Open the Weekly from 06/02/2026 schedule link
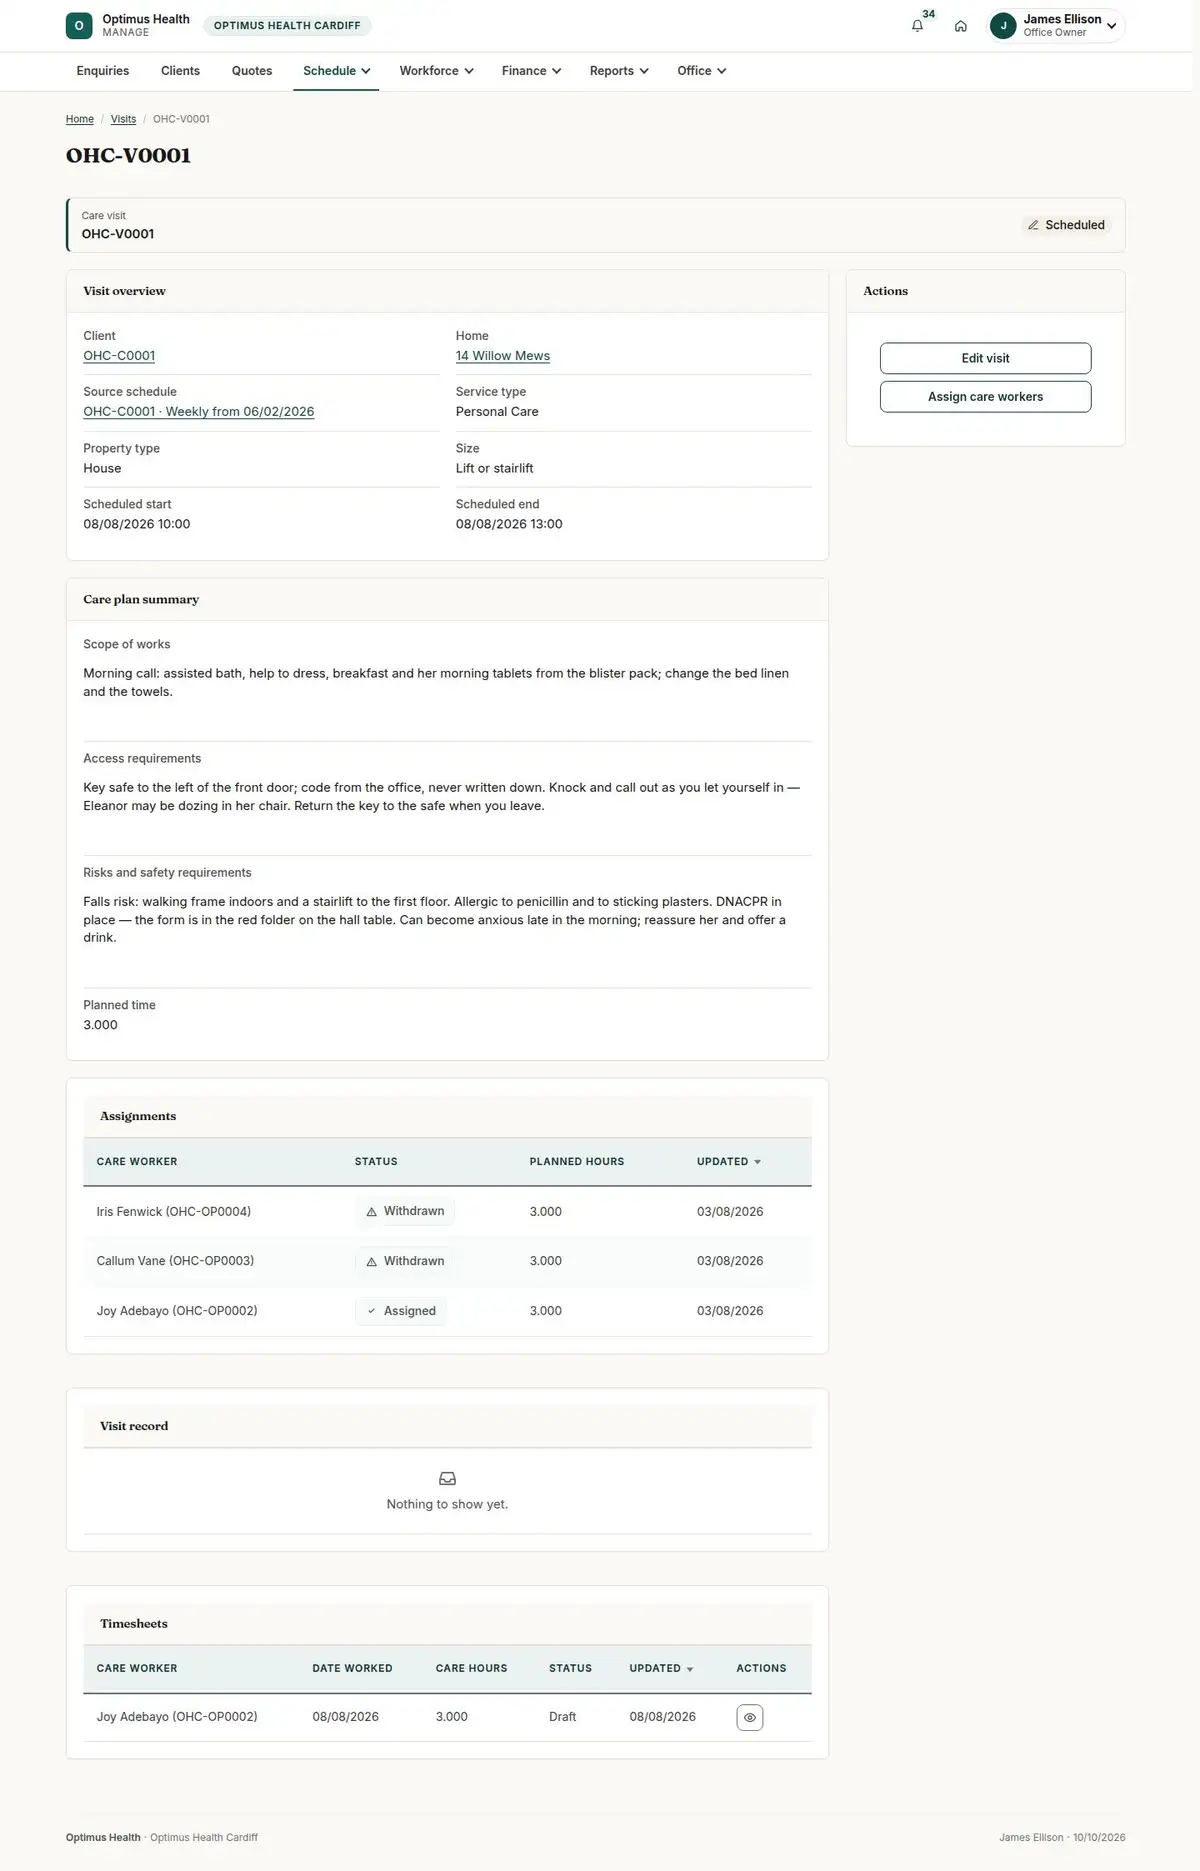 (x=199, y=412)
